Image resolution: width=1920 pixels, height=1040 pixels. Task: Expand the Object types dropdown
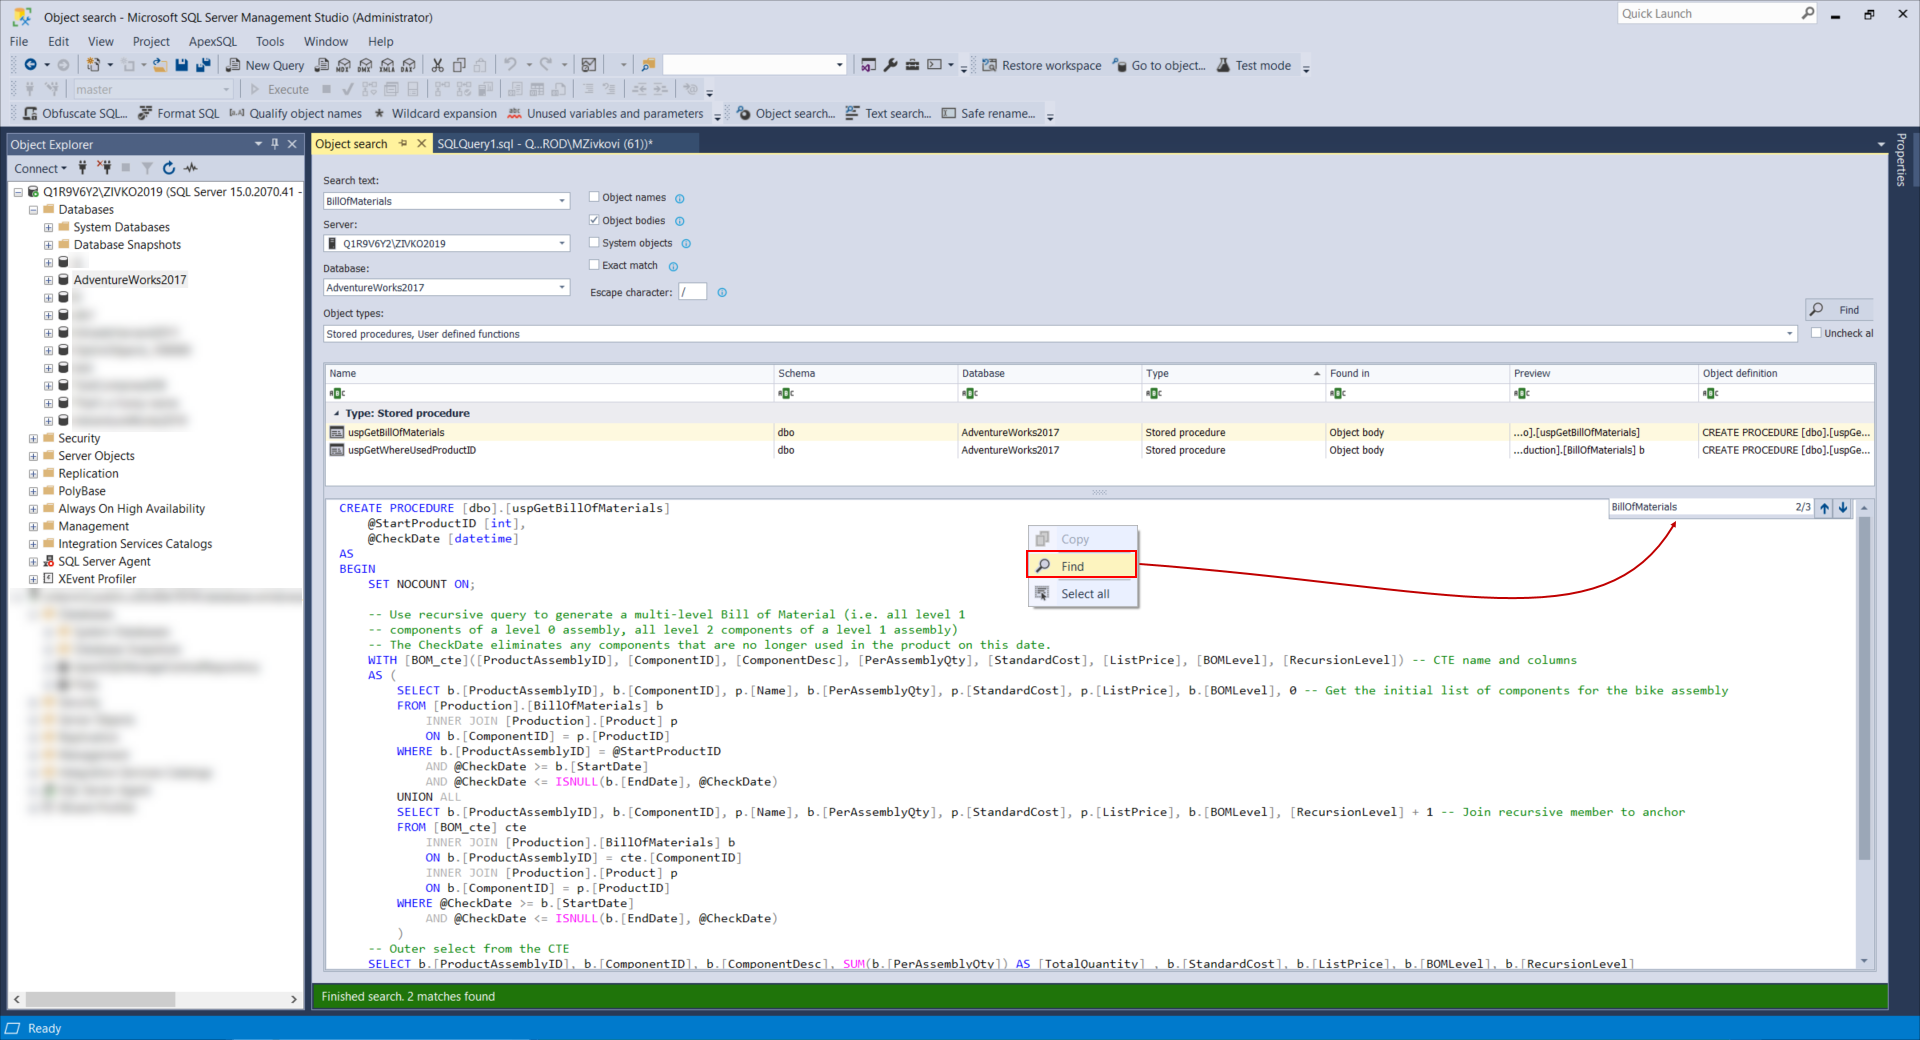[1790, 334]
